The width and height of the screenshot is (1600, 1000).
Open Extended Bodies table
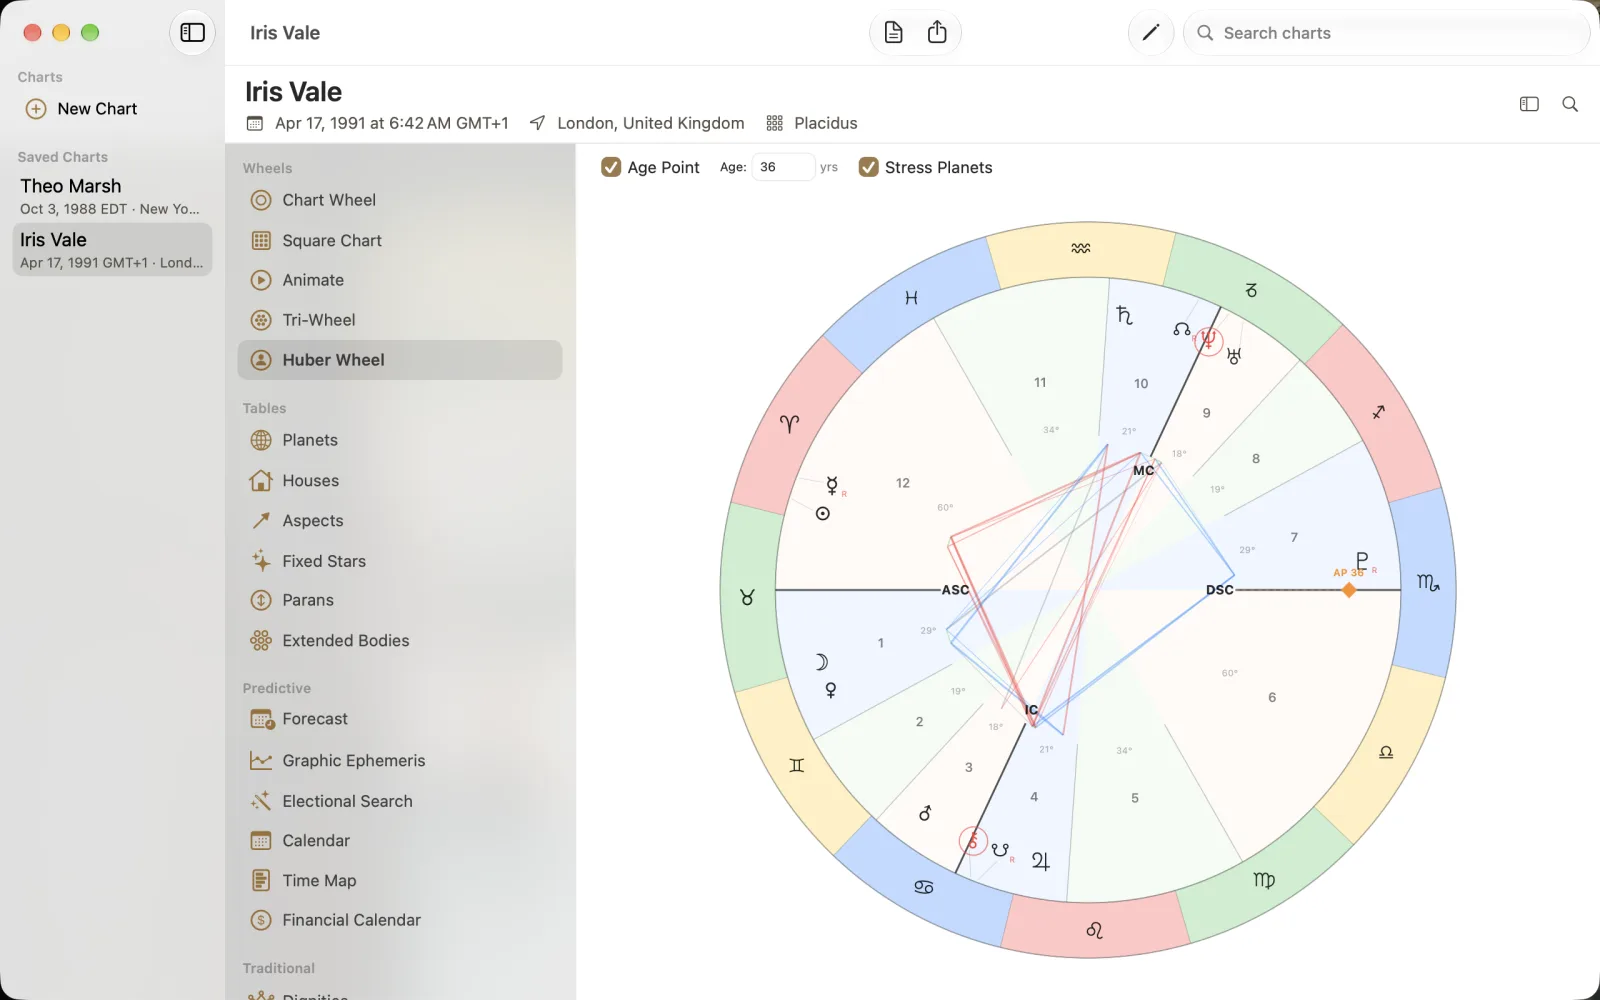coord(400,640)
